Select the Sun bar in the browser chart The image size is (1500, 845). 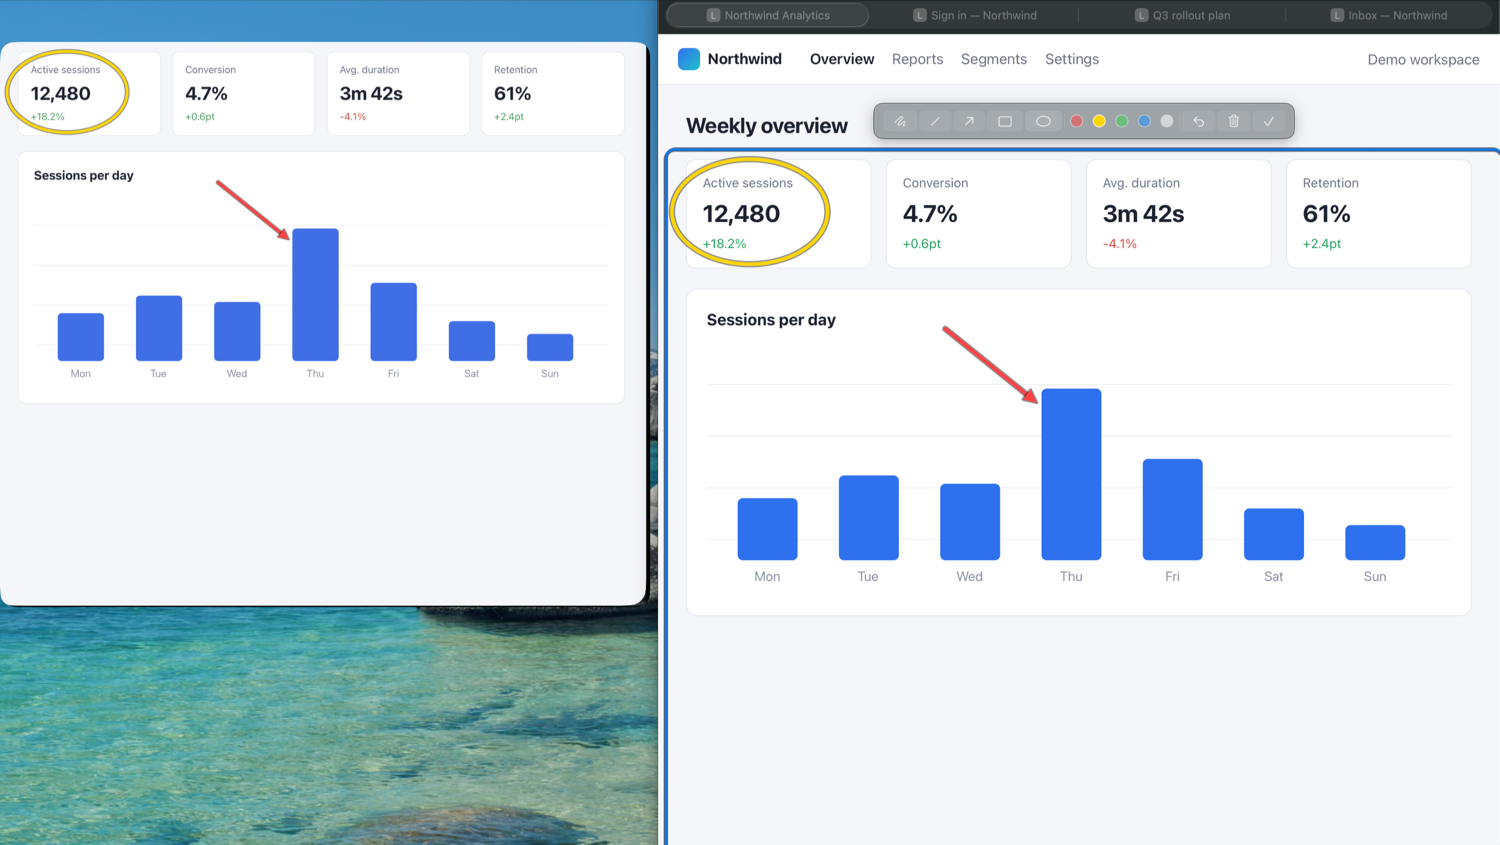coord(1375,542)
